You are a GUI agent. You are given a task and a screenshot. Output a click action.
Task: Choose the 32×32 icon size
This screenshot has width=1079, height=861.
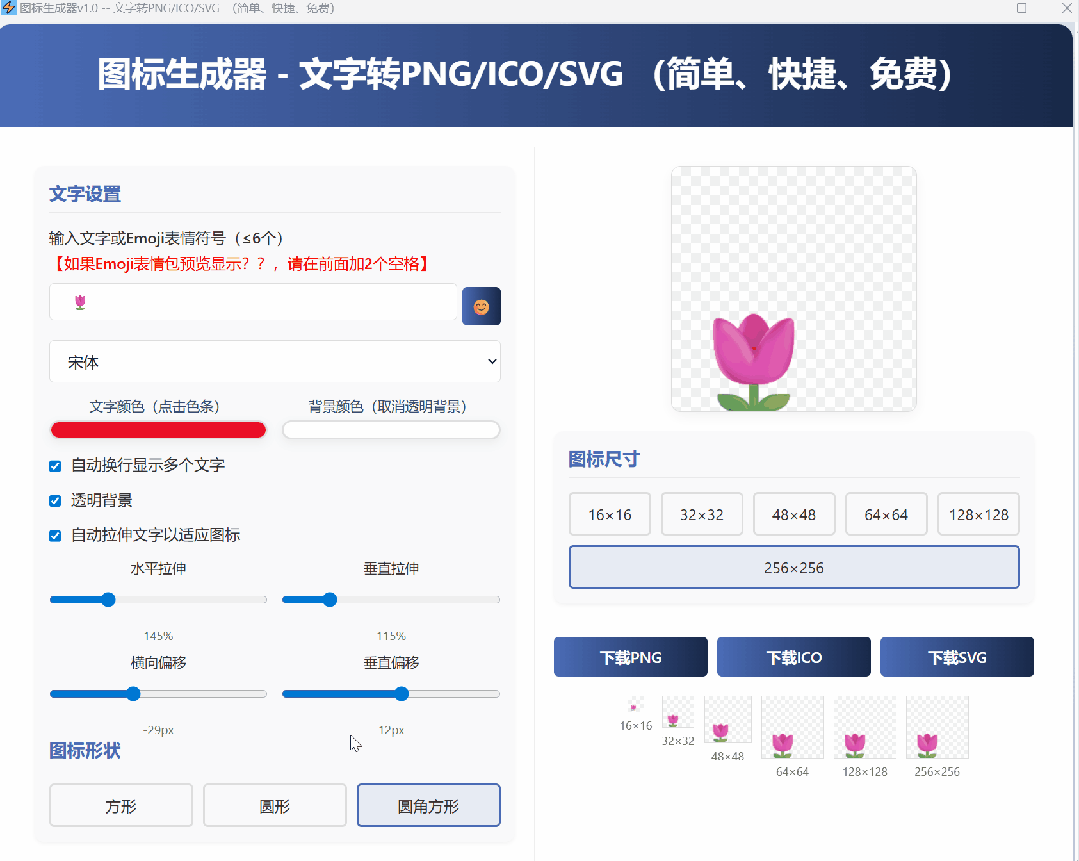point(702,514)
